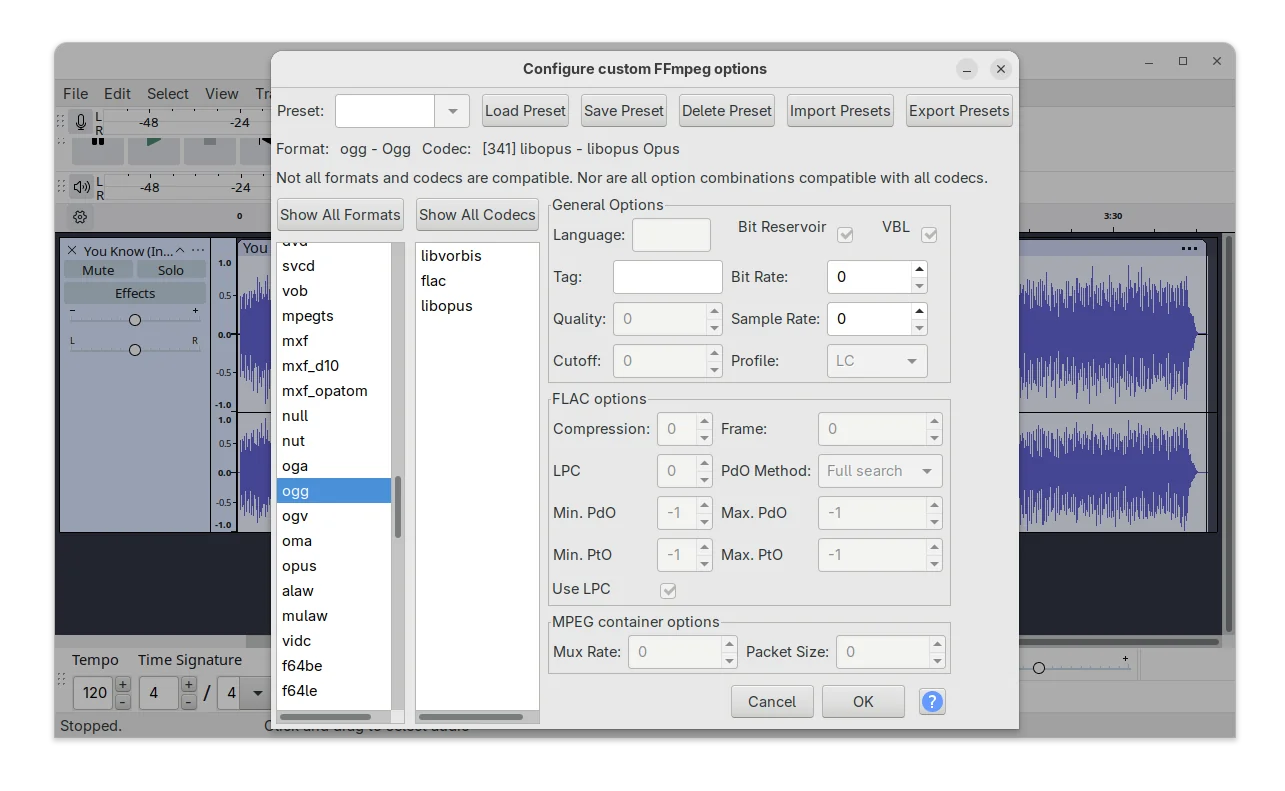
Task: Toggle the Use LPC checkbox
Action: pyautogui.click(x=668, y=590)
